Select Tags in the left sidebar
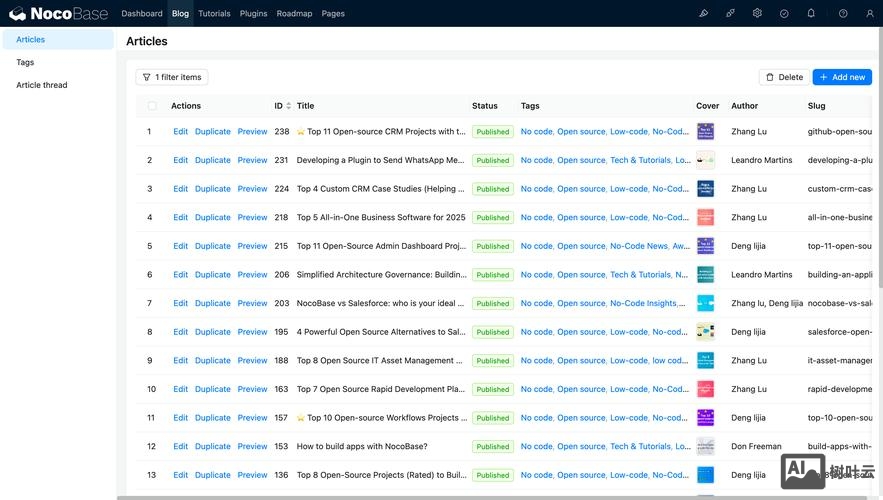This screenshot has height=500, width=883. coord(25,62)
